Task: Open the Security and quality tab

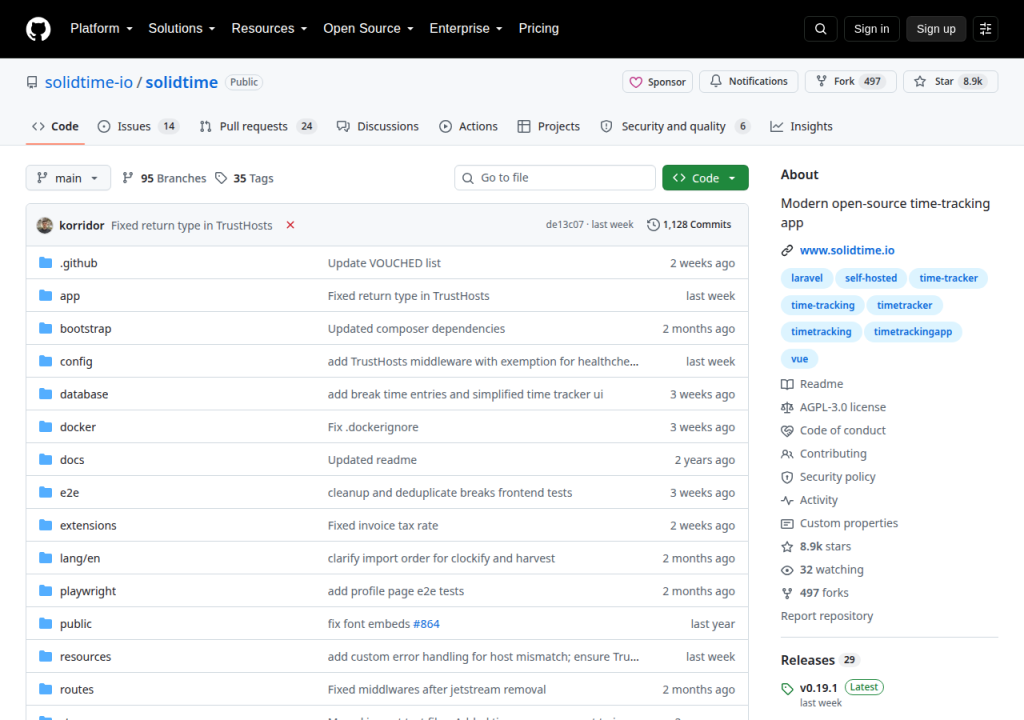Action: (x=675, y=126)
